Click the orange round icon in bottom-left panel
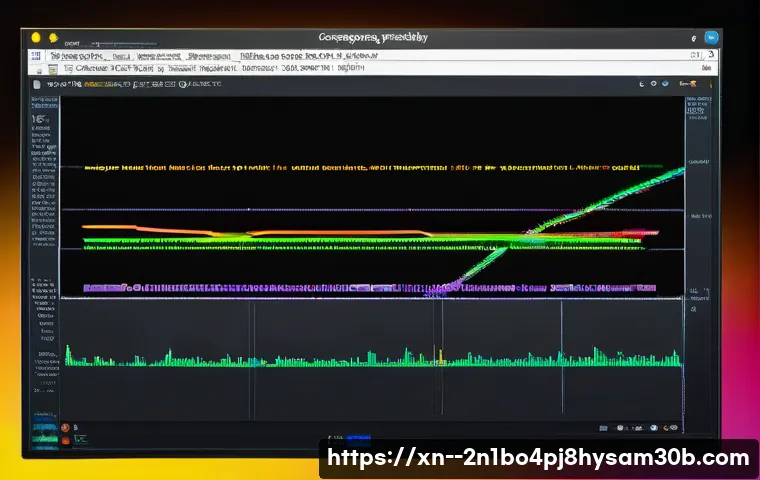The height and width of the screenshot is (480, 760). (x=66, y=427)
